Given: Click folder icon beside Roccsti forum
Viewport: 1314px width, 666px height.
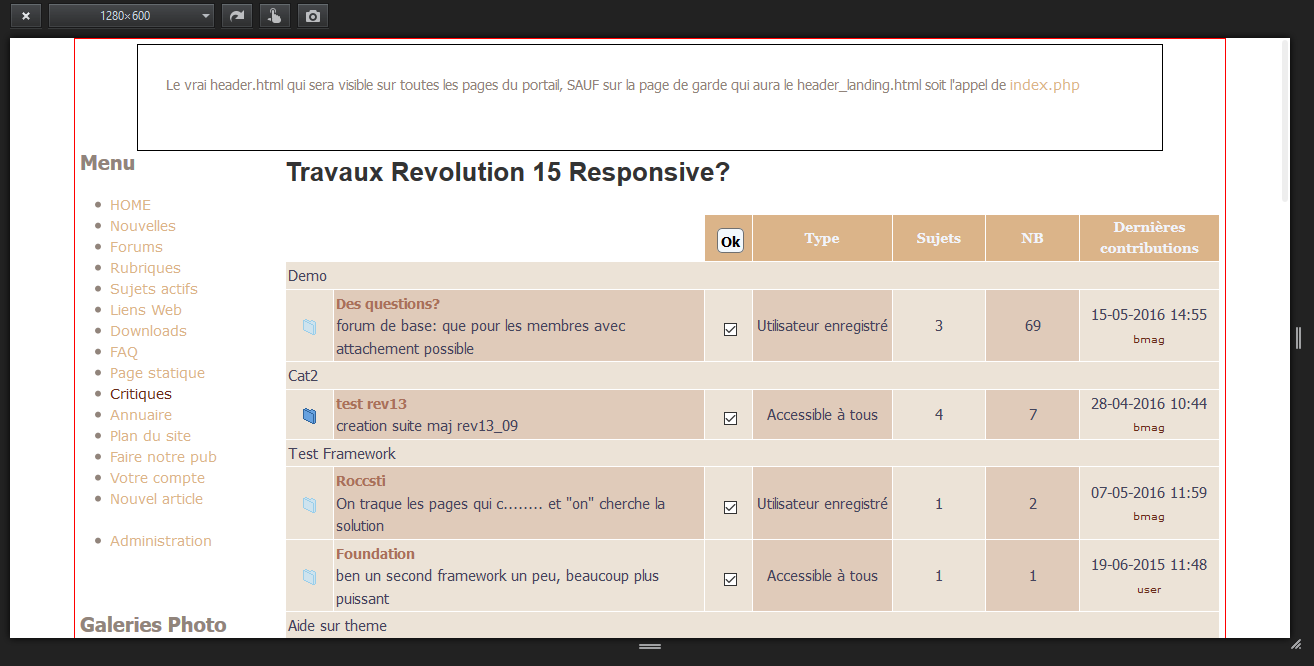Looking at the screenshot, I should (x=310, y=505).
